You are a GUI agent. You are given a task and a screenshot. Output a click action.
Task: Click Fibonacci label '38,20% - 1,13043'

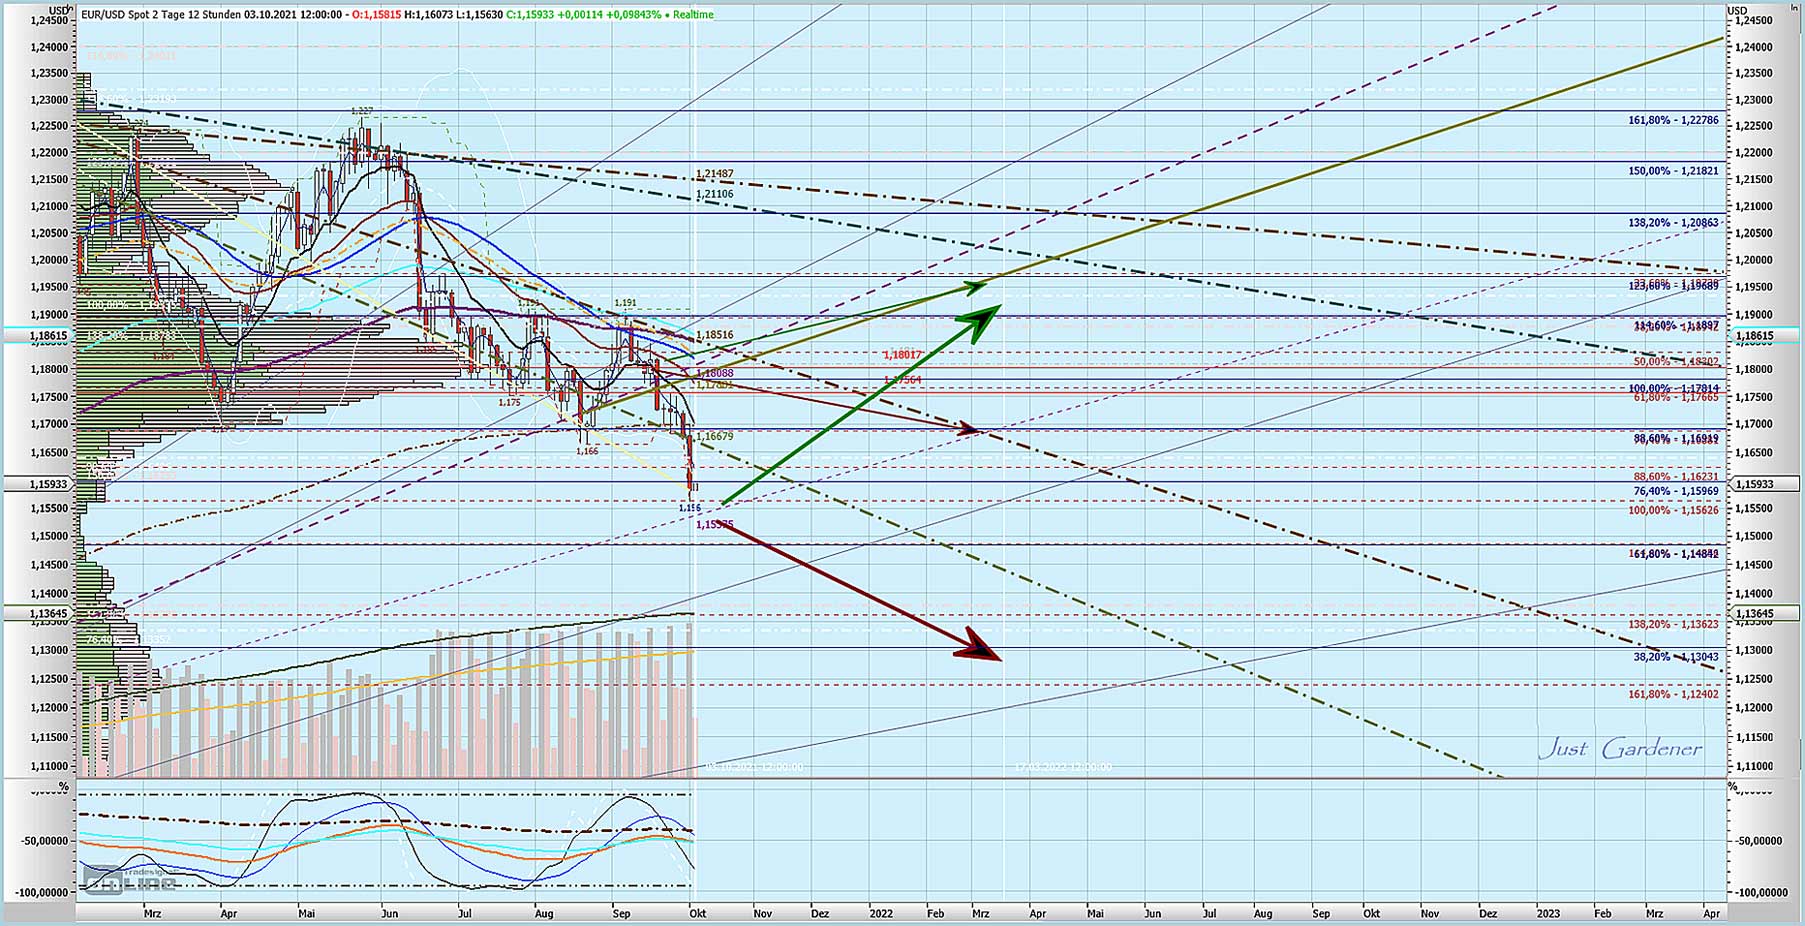click(x=1676, y=657)
